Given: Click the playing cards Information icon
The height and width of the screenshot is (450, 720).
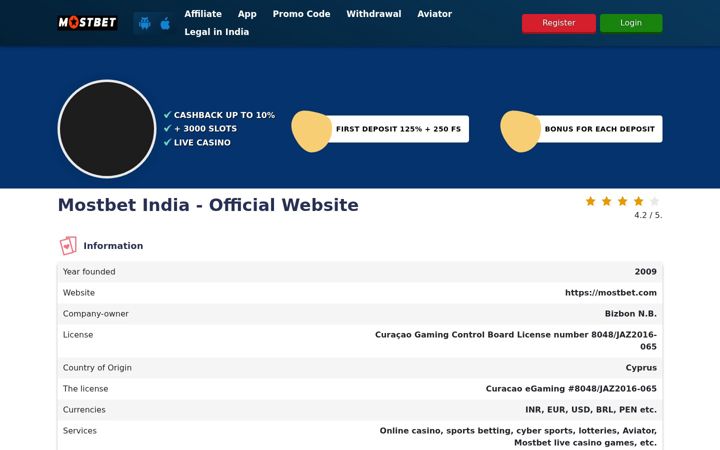Looking at the screenshot, I should point(68,246).
